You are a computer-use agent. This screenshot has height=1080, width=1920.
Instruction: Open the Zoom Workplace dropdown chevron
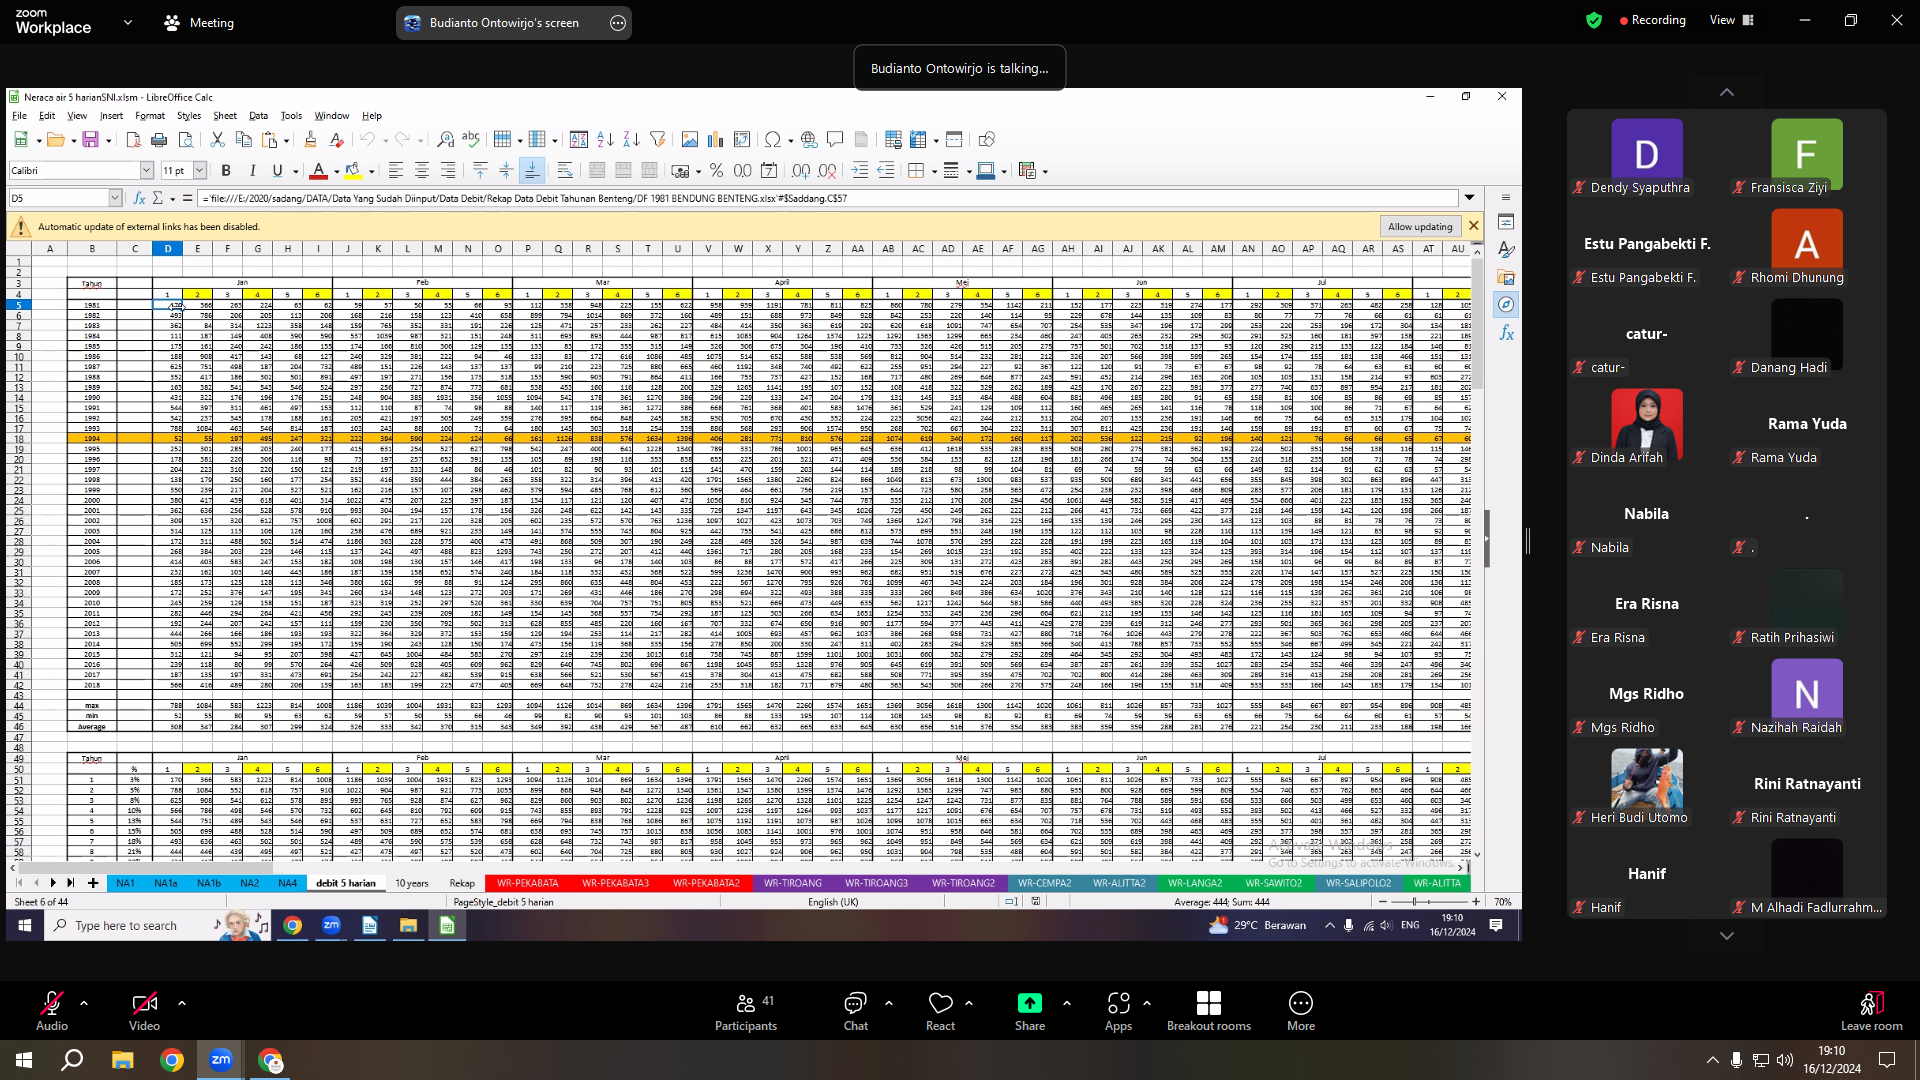click(128, 22)
